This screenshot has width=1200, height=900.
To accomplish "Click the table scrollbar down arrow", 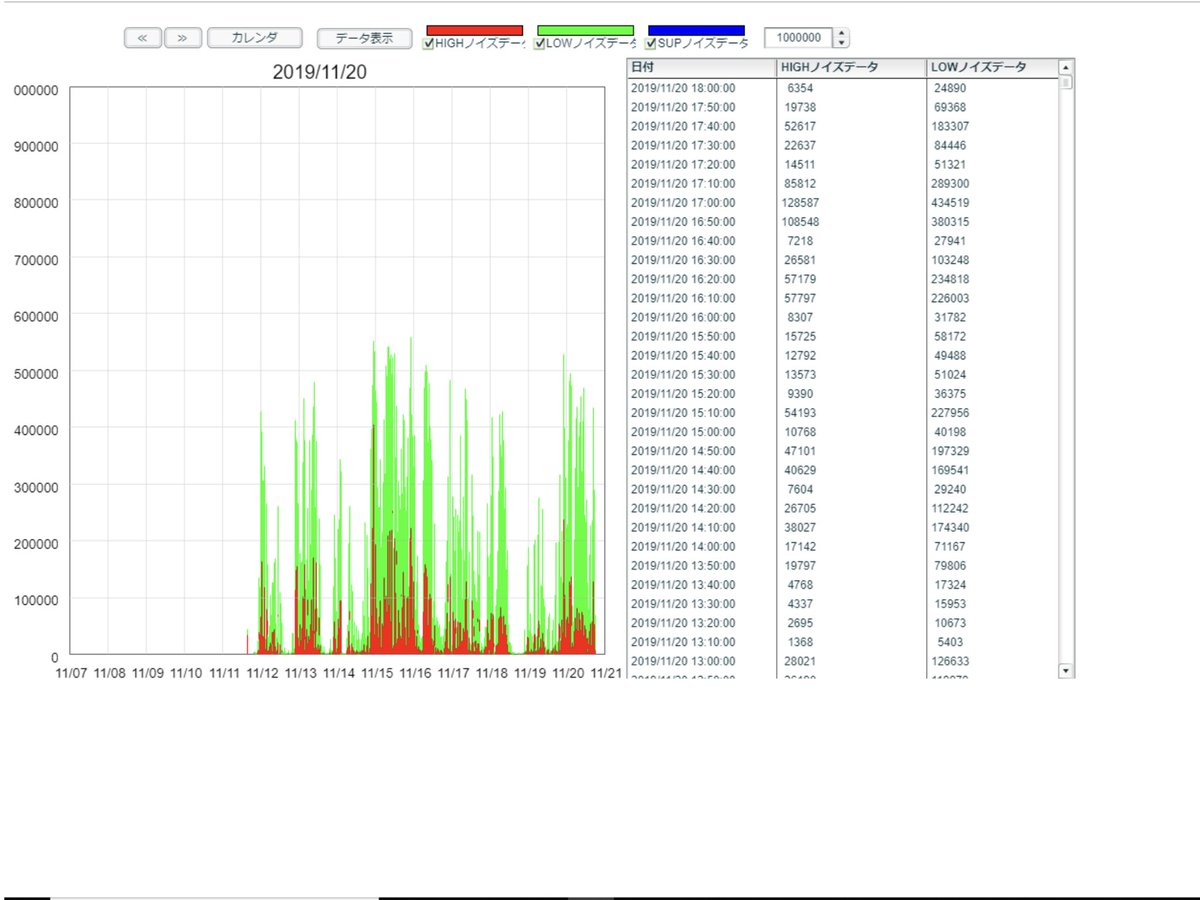I will (1066, 670).
